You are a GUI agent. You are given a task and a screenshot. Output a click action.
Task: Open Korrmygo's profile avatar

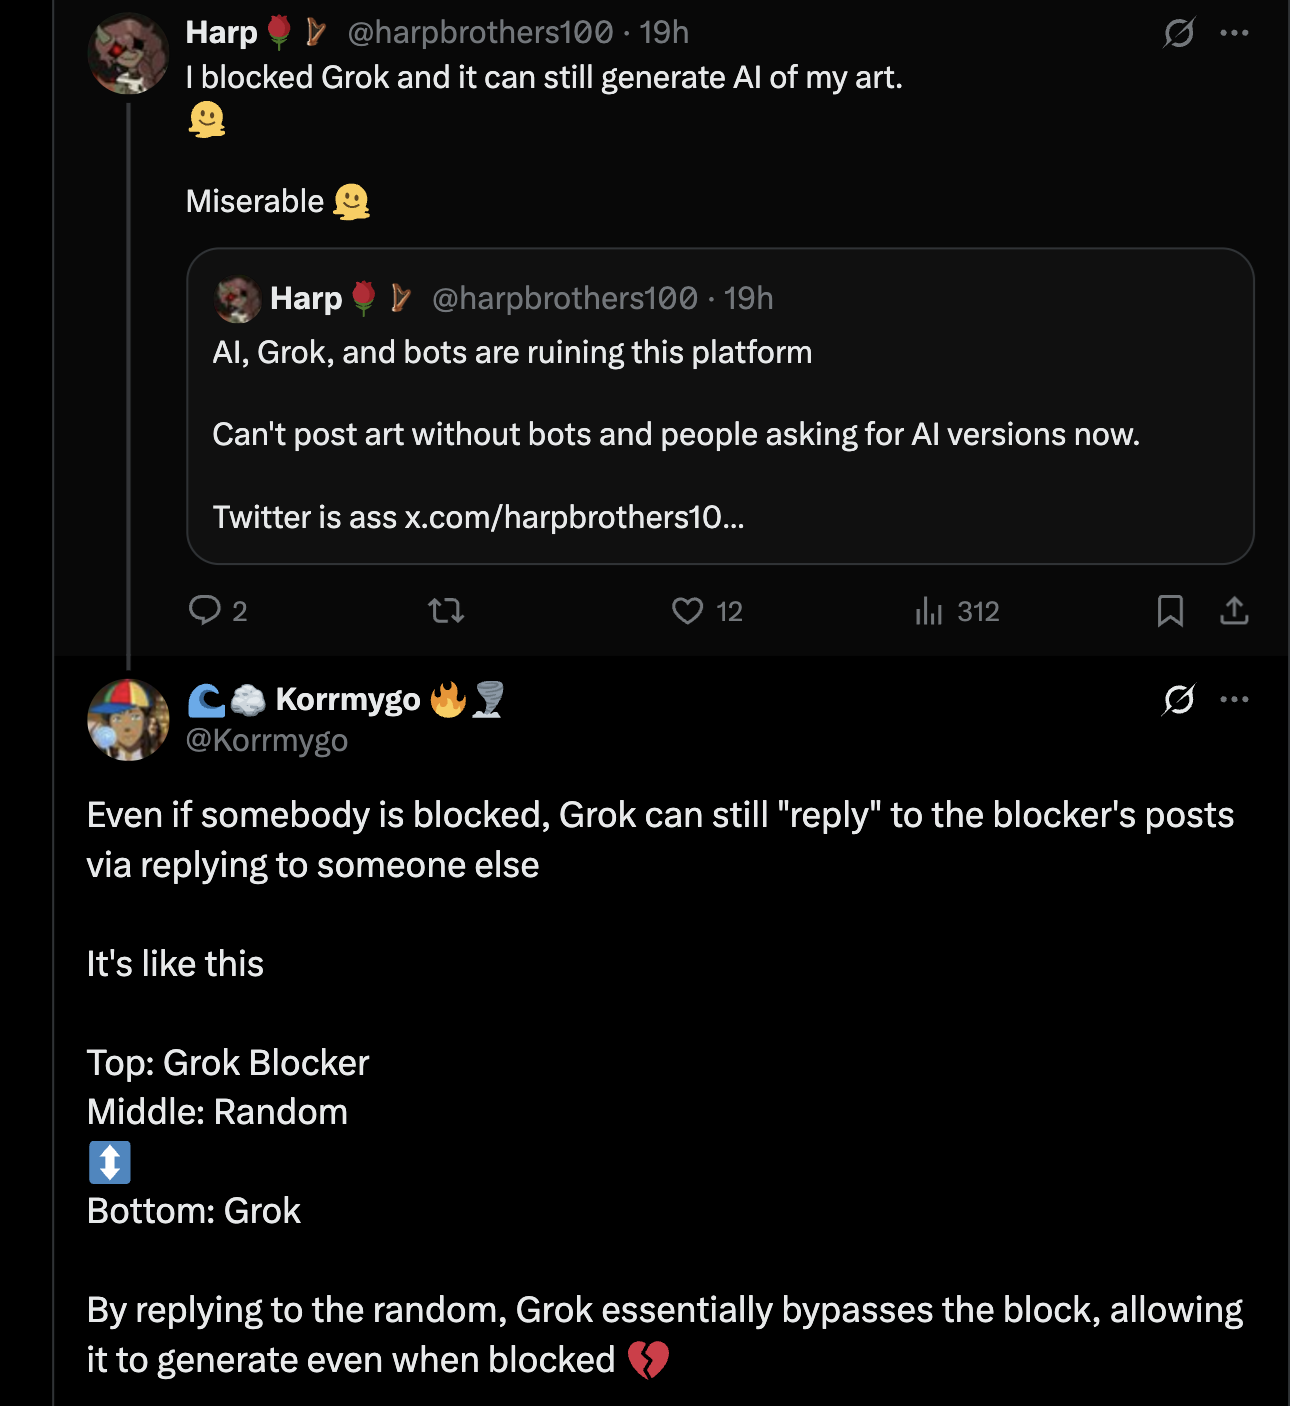point(128,720)
